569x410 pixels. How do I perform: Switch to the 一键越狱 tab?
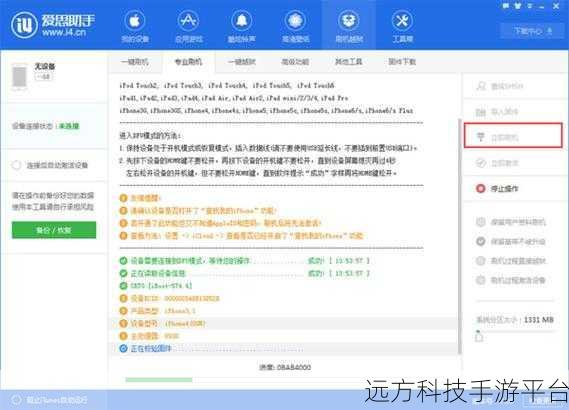241,62
